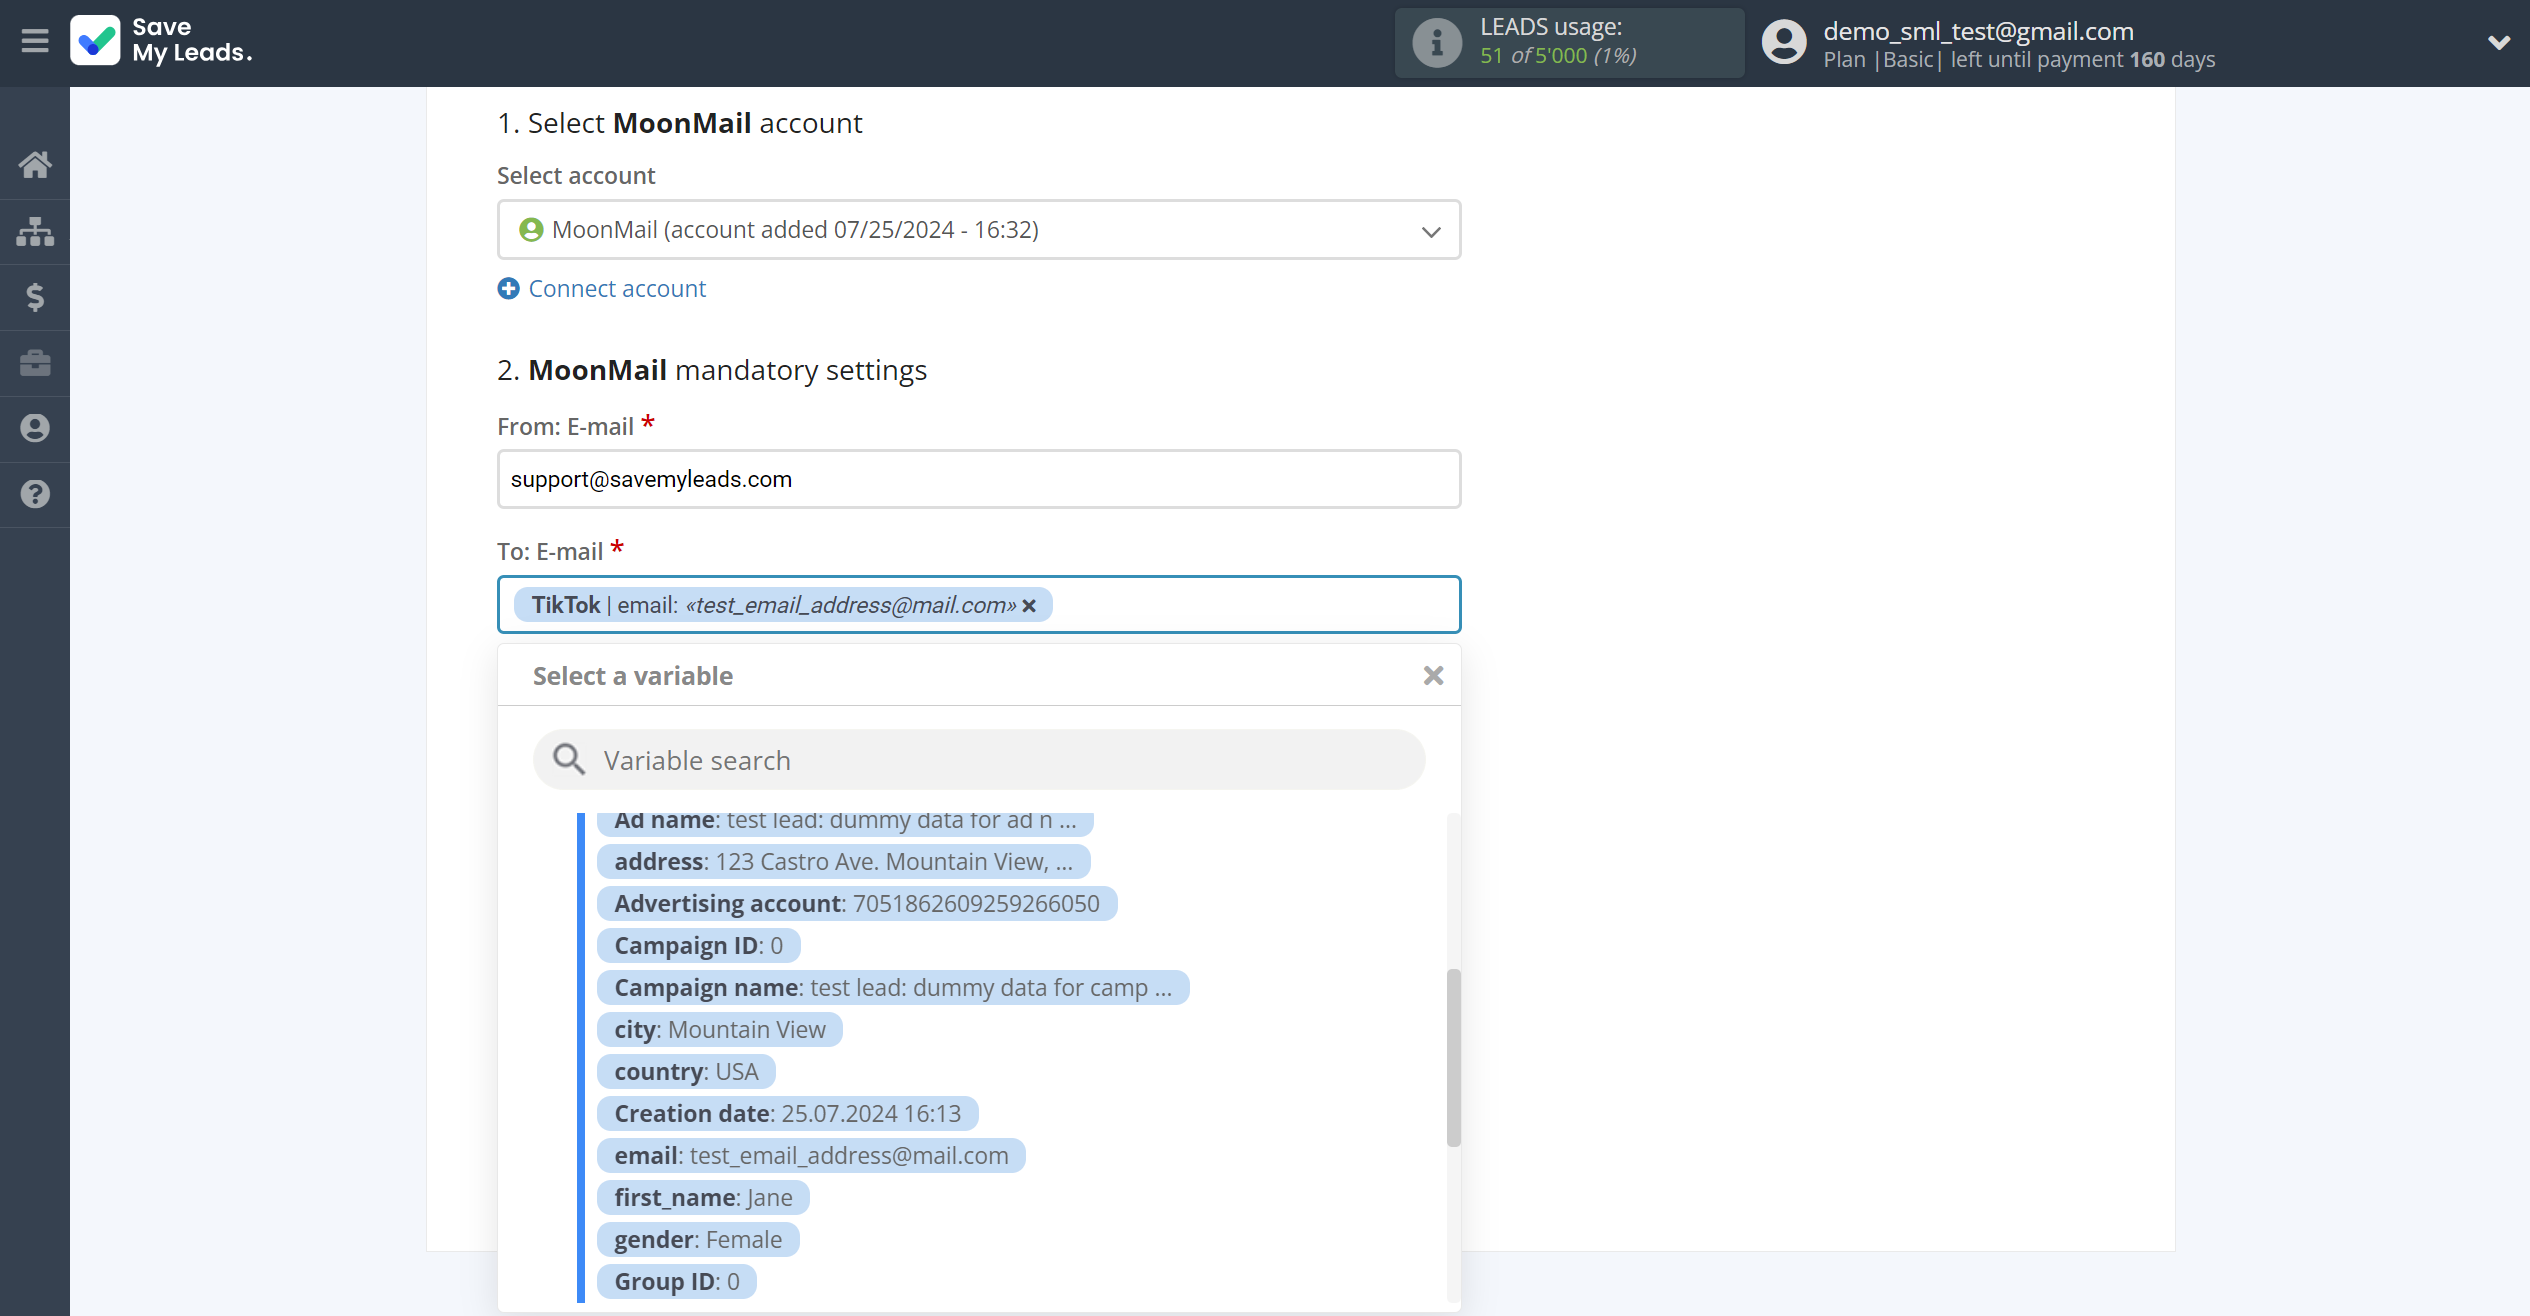The image size is (2530, 1316).
Task: Click the Variable search box
Action: [979, 760]
